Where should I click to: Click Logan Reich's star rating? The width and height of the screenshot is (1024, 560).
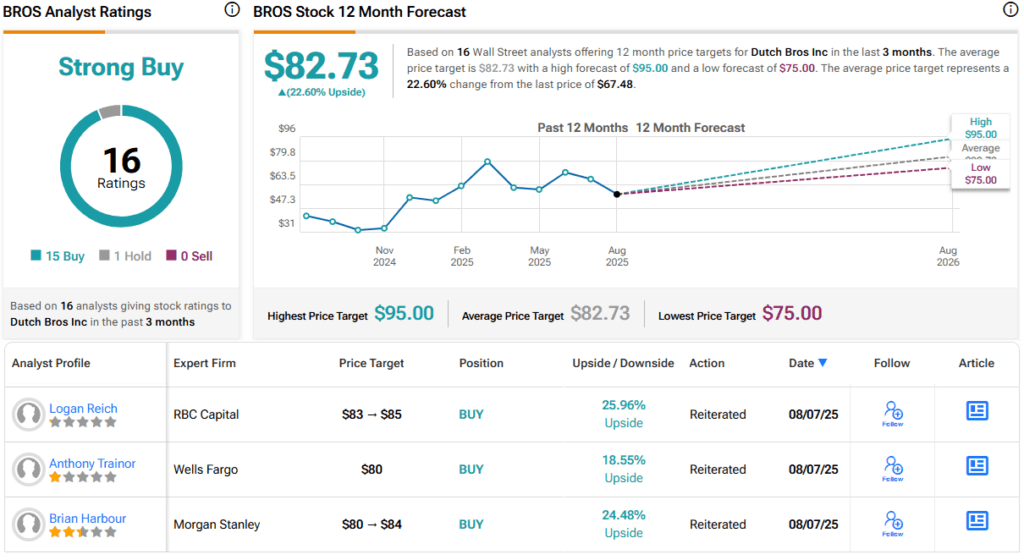(83, 422)
